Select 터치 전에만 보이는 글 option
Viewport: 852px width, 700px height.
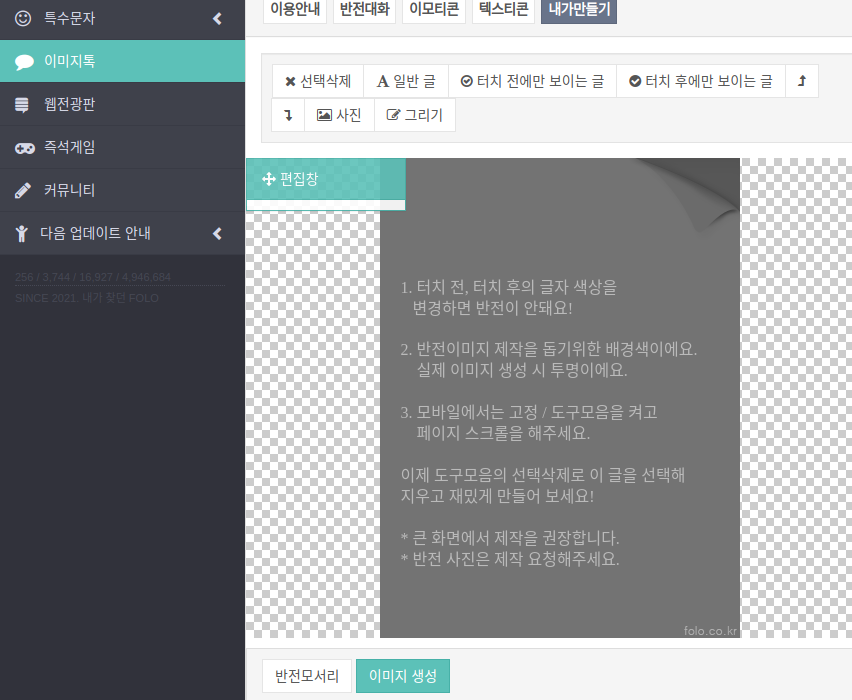pos(532,81)
